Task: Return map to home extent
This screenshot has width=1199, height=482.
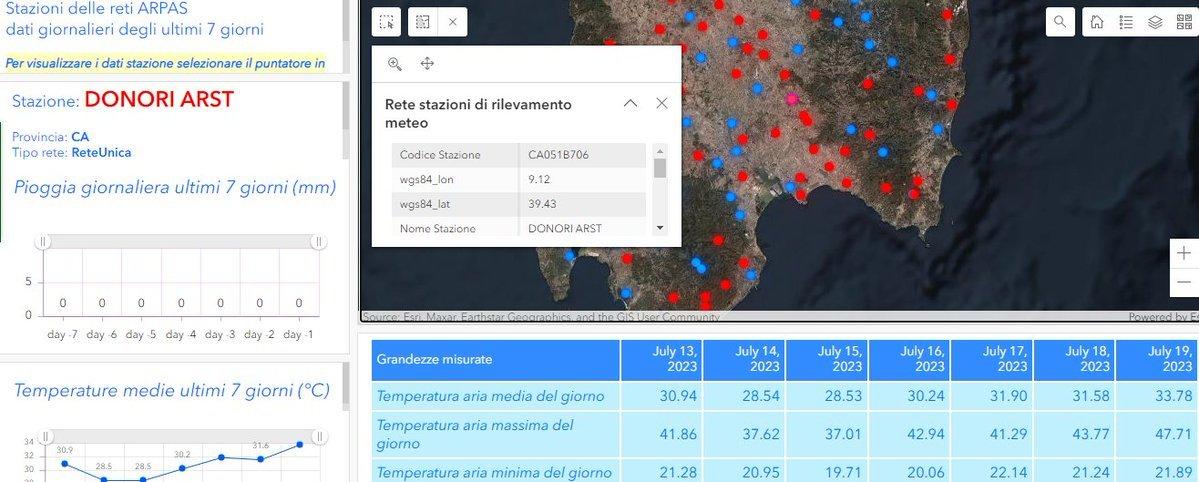Action: (1097, 21)
